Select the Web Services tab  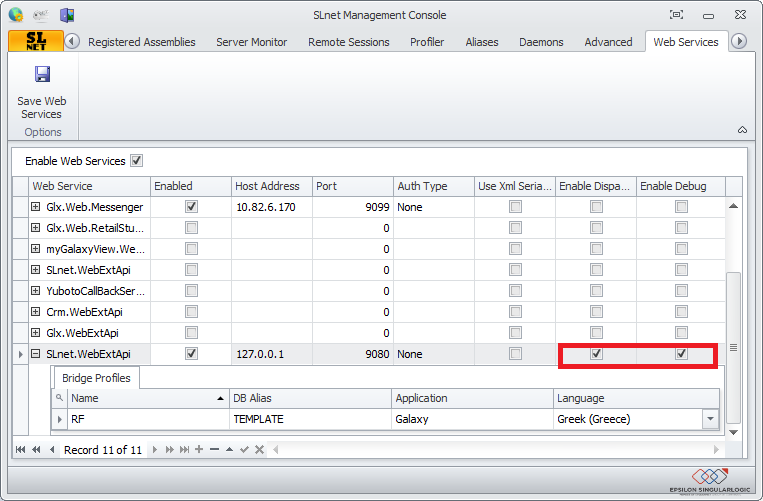pyautogui.click(x=686, y=42)
